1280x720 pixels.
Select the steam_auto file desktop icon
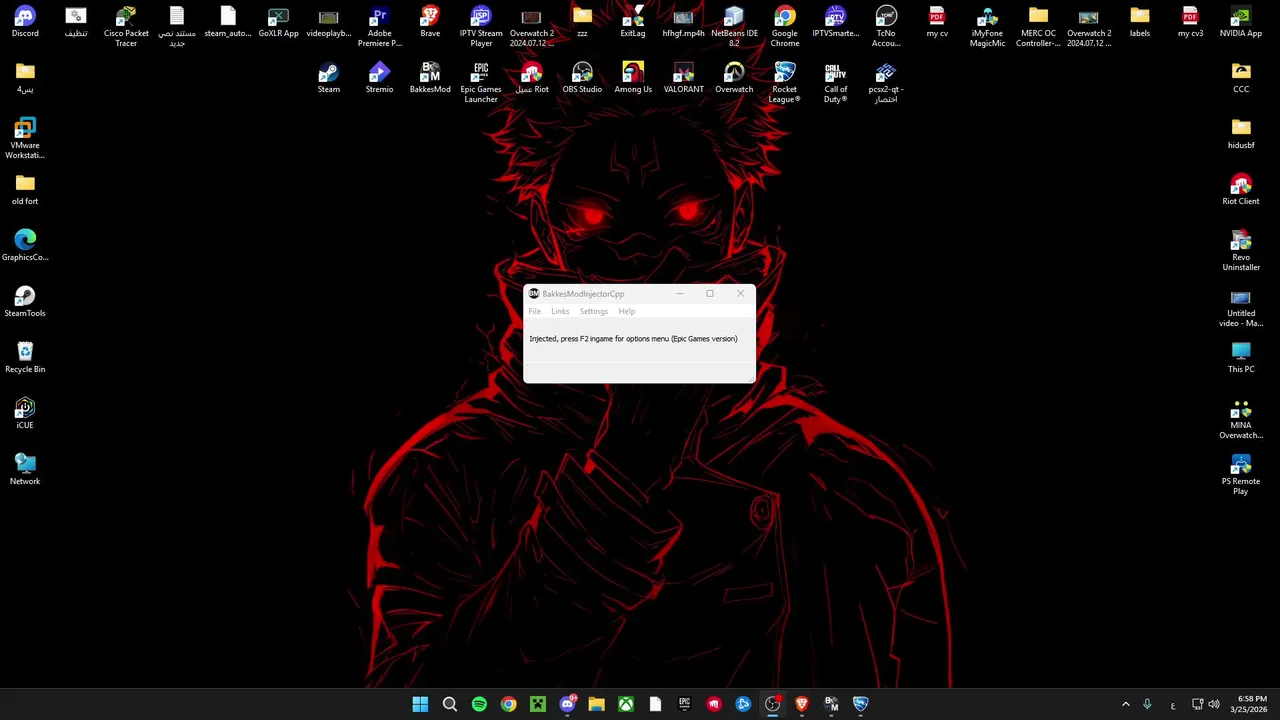228,22
